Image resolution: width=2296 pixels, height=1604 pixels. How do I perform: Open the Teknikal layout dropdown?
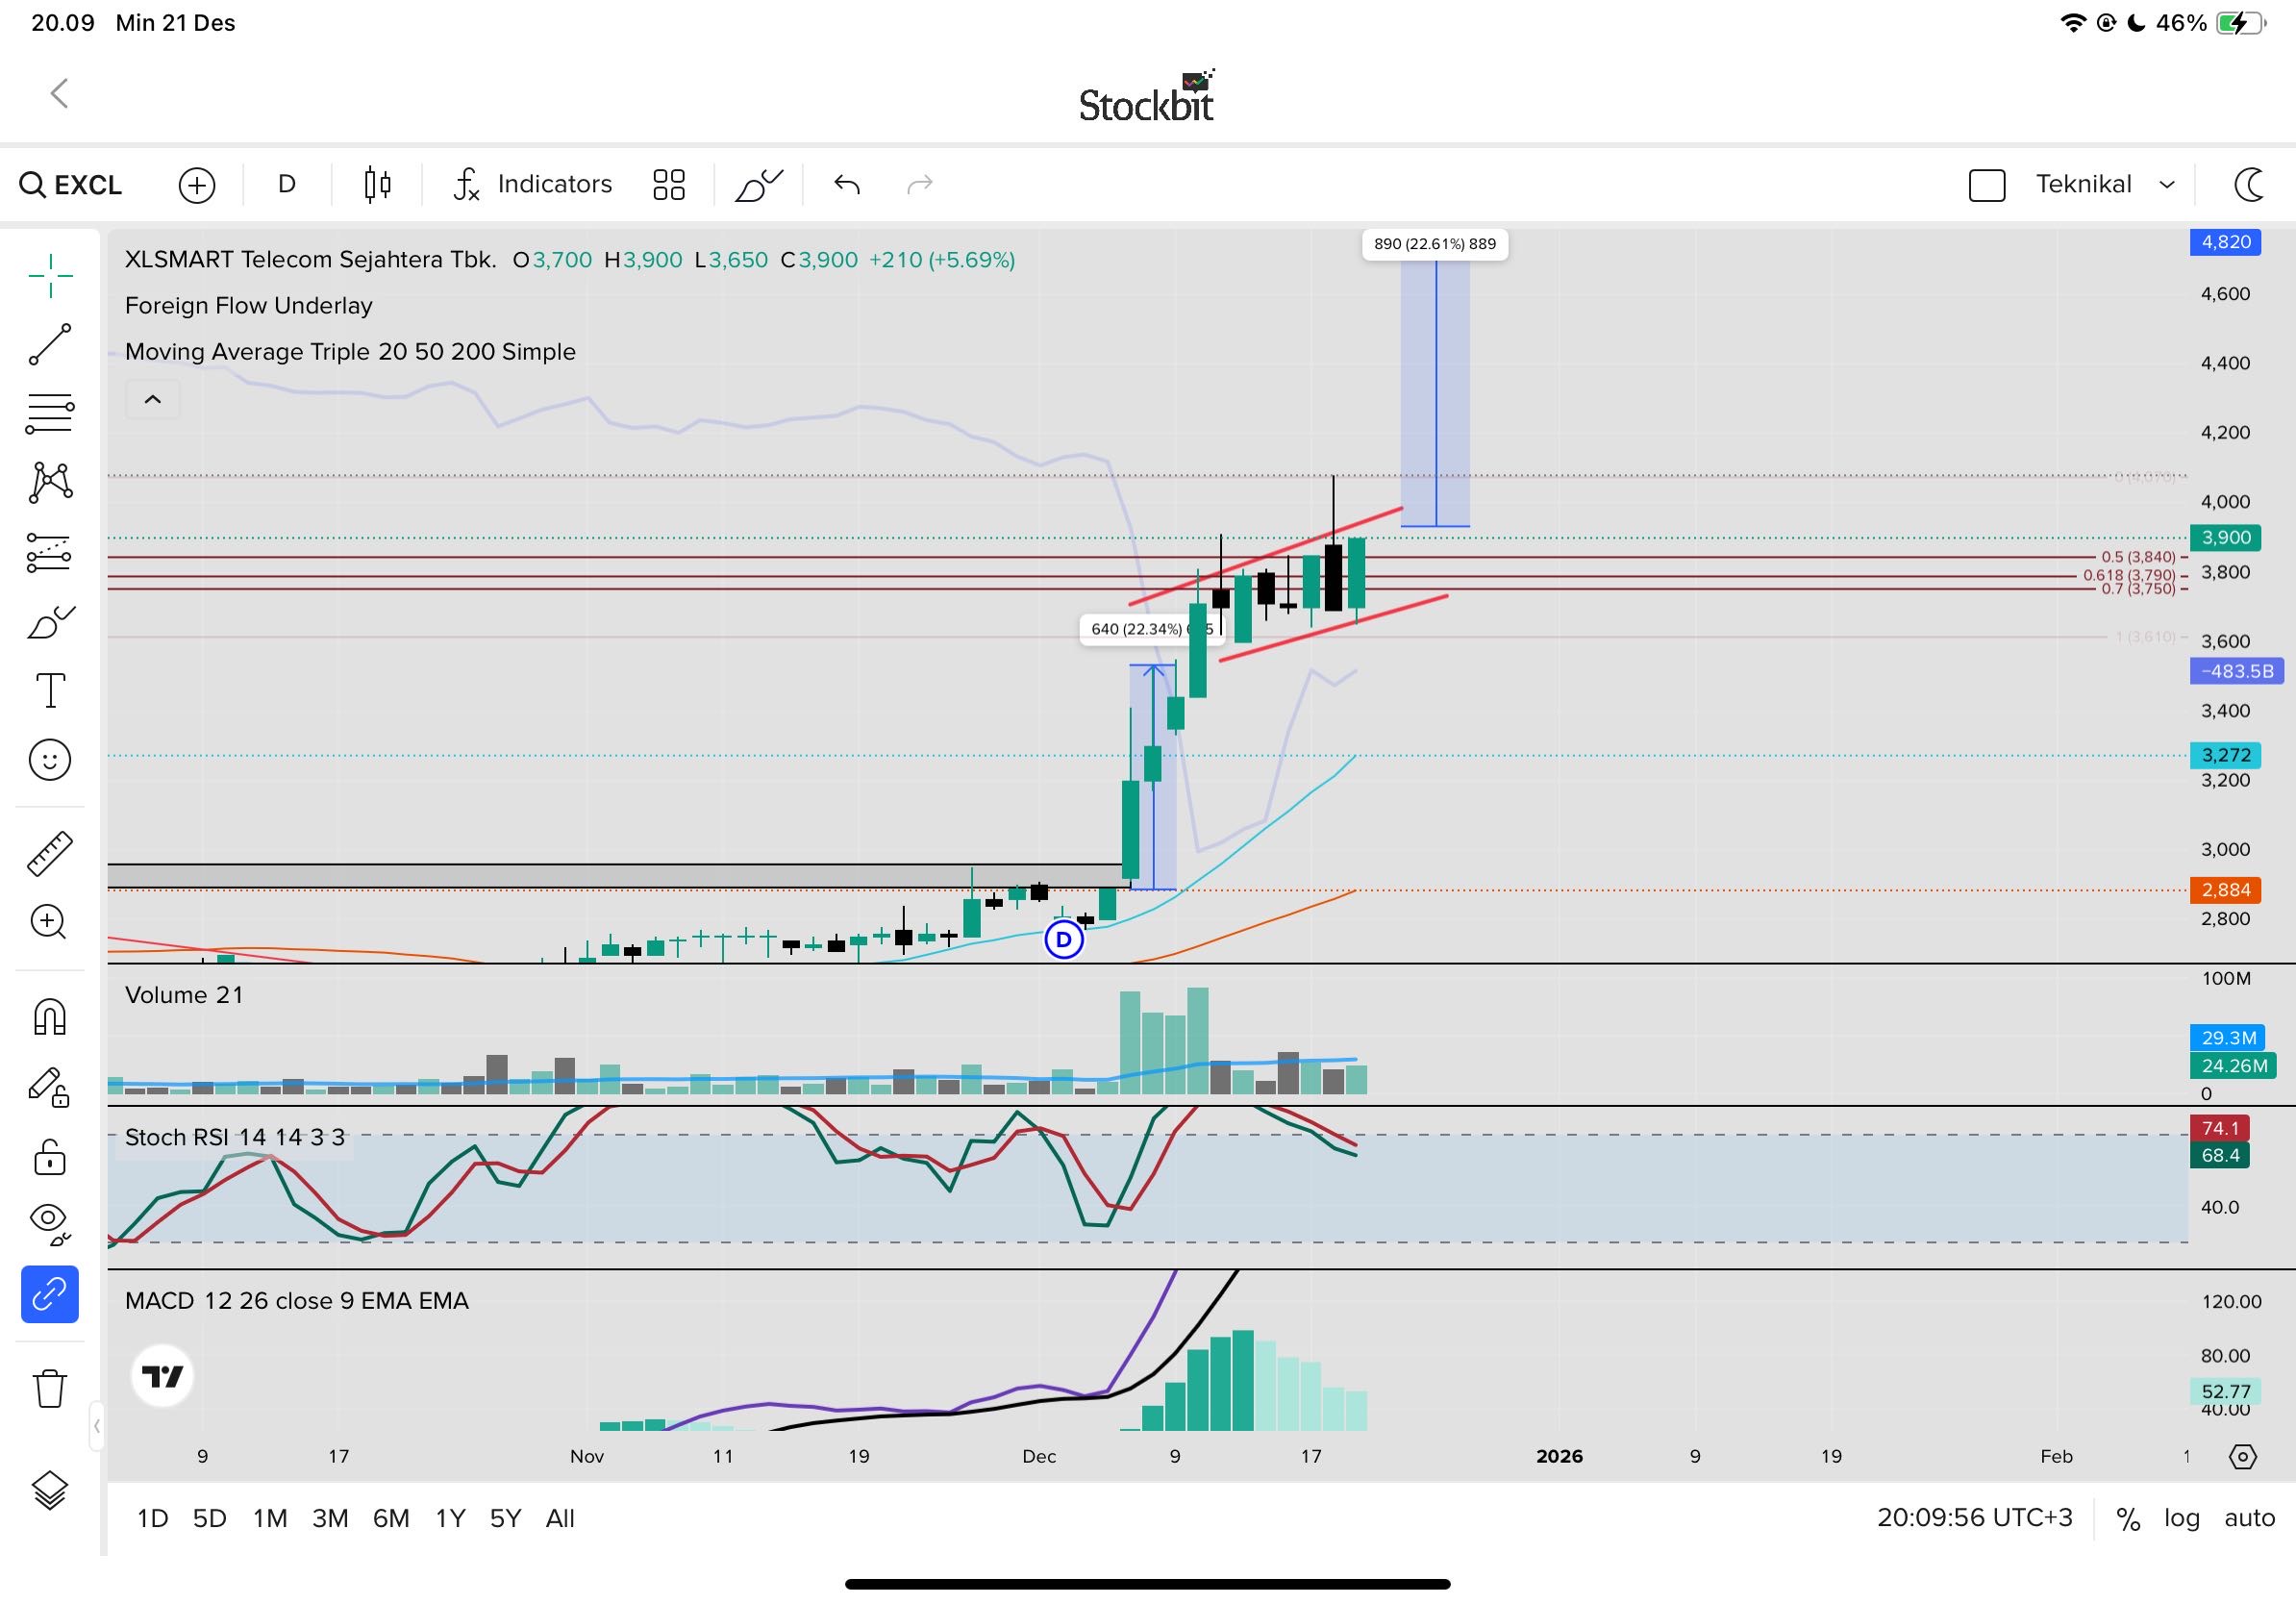tap(2104, 184)
